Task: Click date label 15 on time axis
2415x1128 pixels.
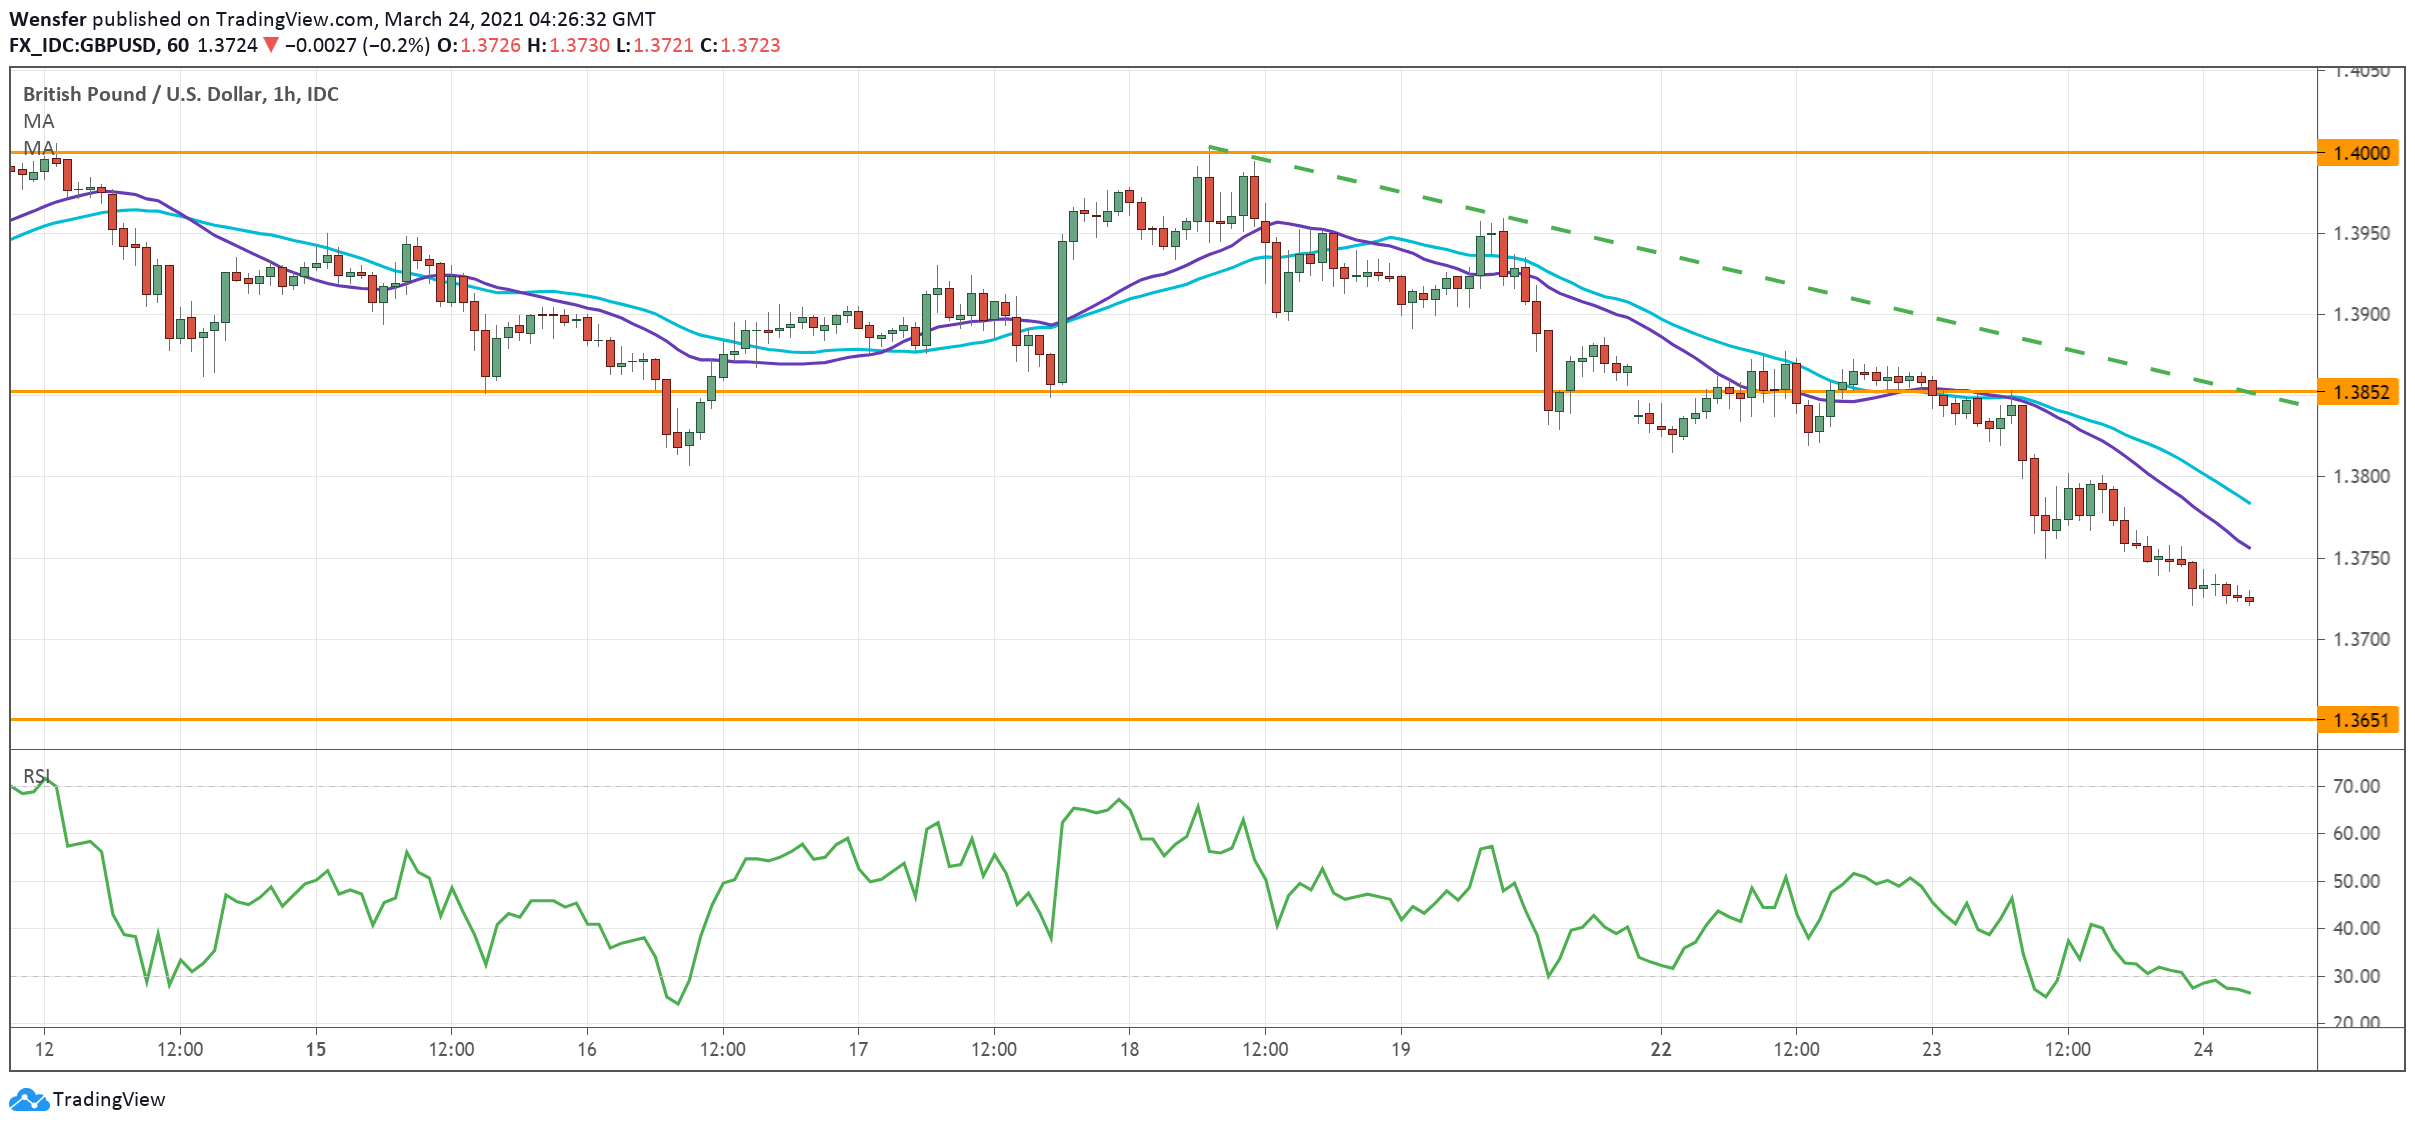Action: pos(315,1049)
